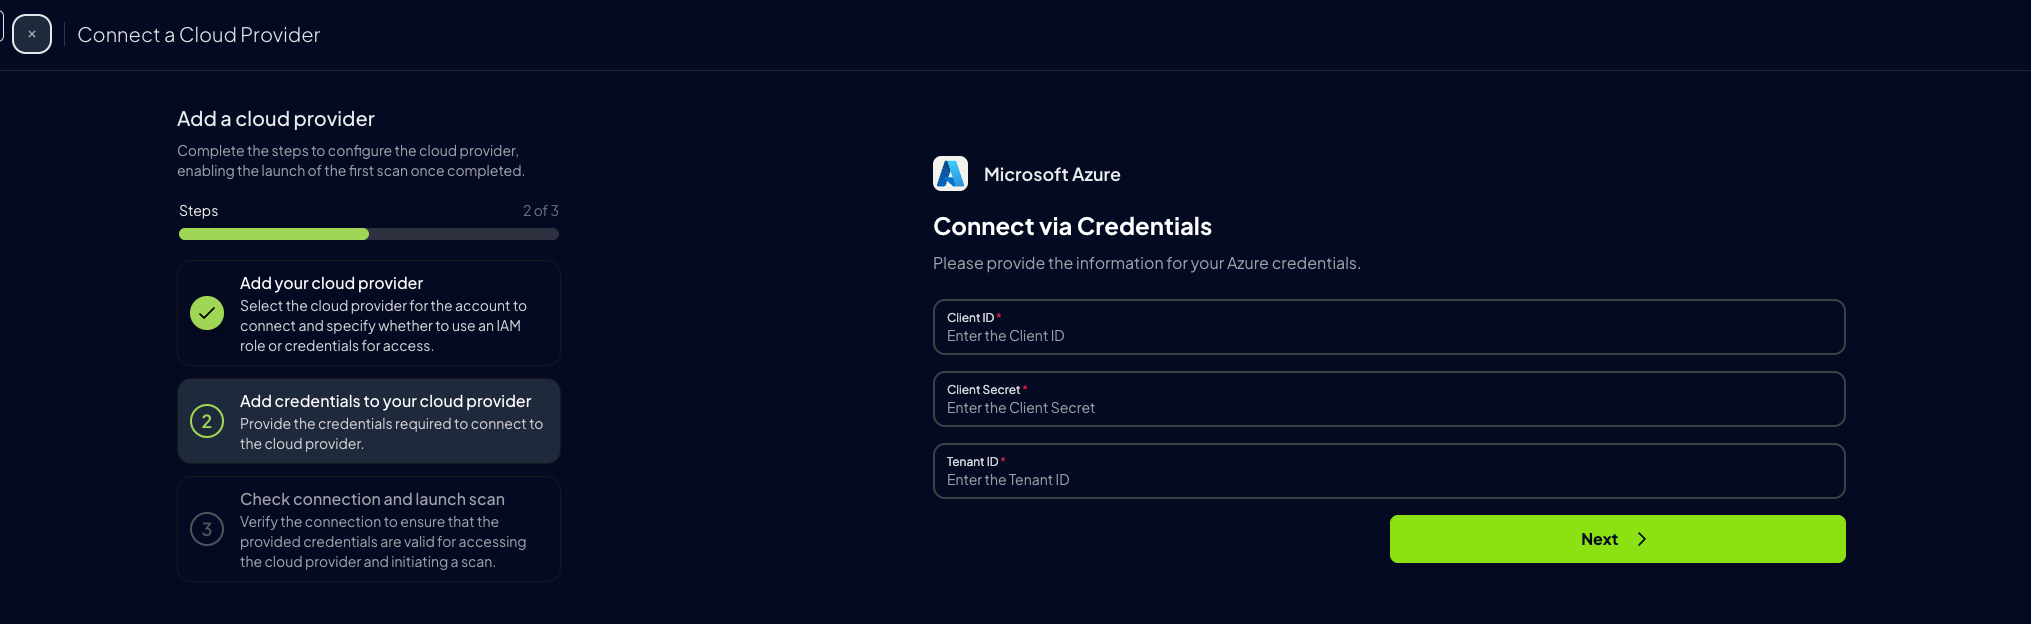Click 'Complete the steps to configure' description

(351, 161)
